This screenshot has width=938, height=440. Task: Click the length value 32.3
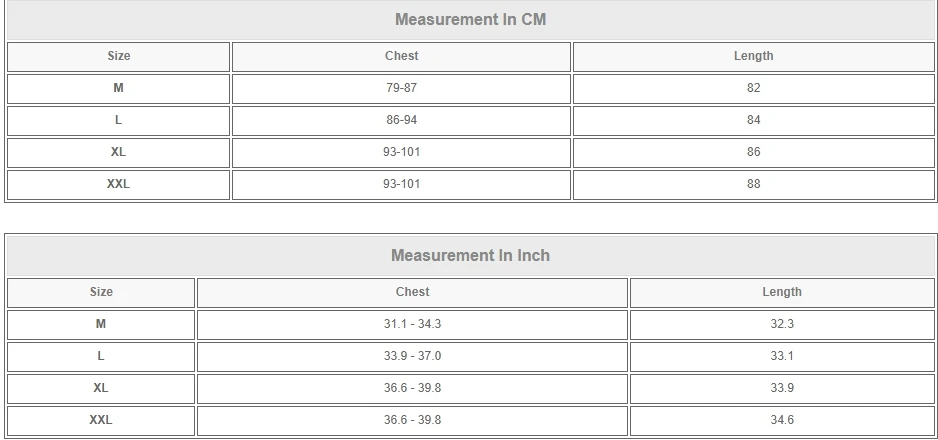(x=782, y=324)
